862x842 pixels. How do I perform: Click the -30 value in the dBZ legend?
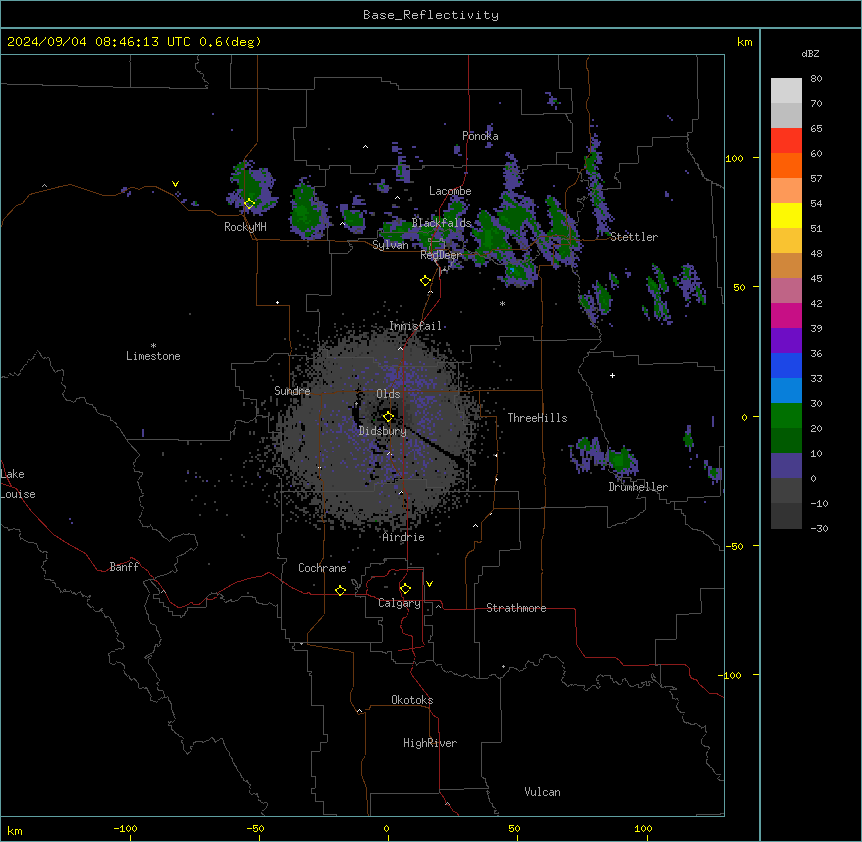coord(819,528)
